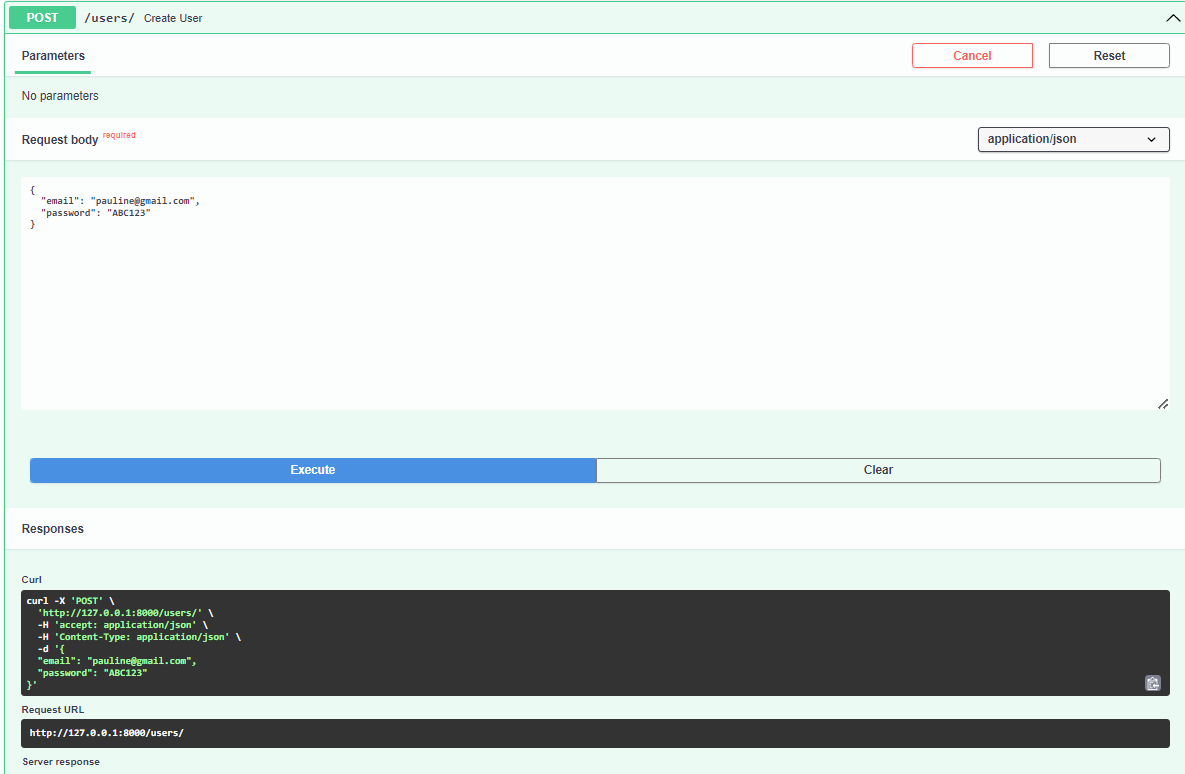Copy the curl command using the copy icon
Image resolution: width=1185 pixels, height=774 pixels.
pos(1152,683)
